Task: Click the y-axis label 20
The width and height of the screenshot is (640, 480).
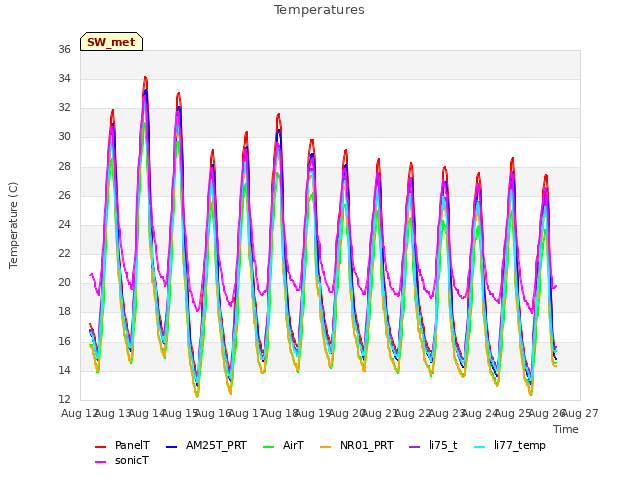Action: 64,282
